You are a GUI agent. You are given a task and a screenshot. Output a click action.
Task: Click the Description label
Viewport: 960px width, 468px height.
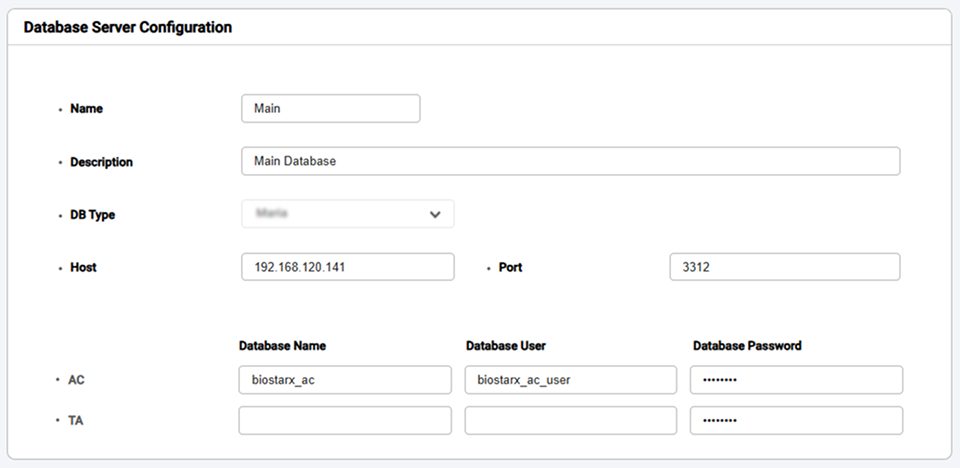point(101,162)
